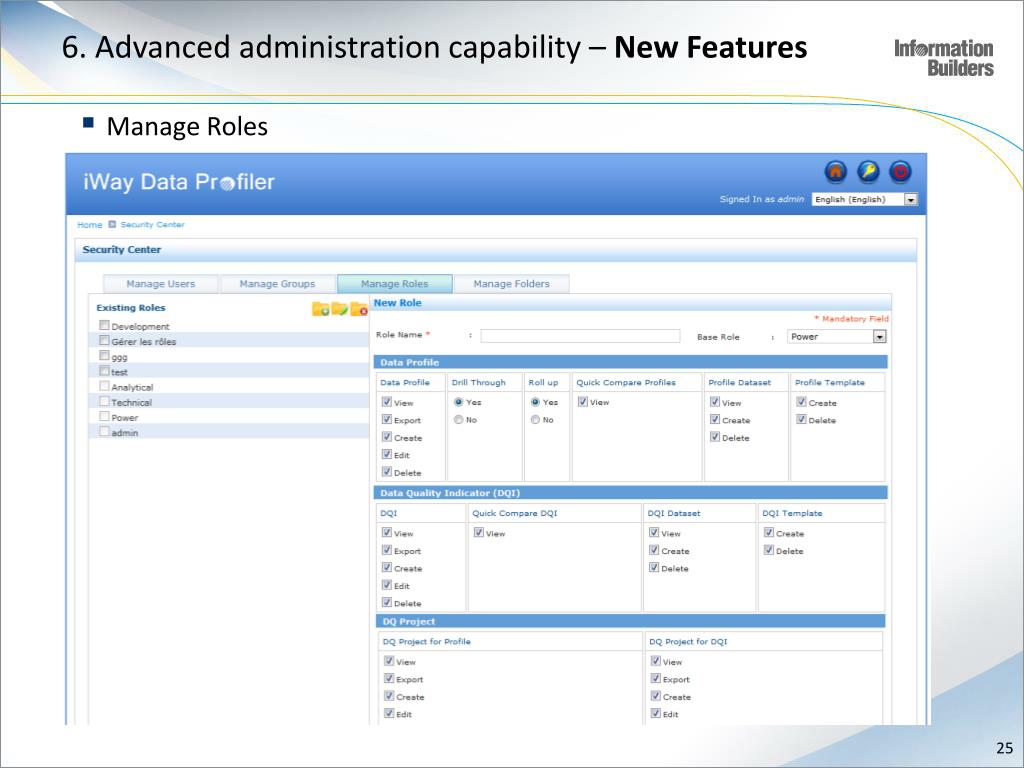The image size is (1024, 768).
Task: Toggle Edit under the Data Profile column
Action: click(387, 455)
